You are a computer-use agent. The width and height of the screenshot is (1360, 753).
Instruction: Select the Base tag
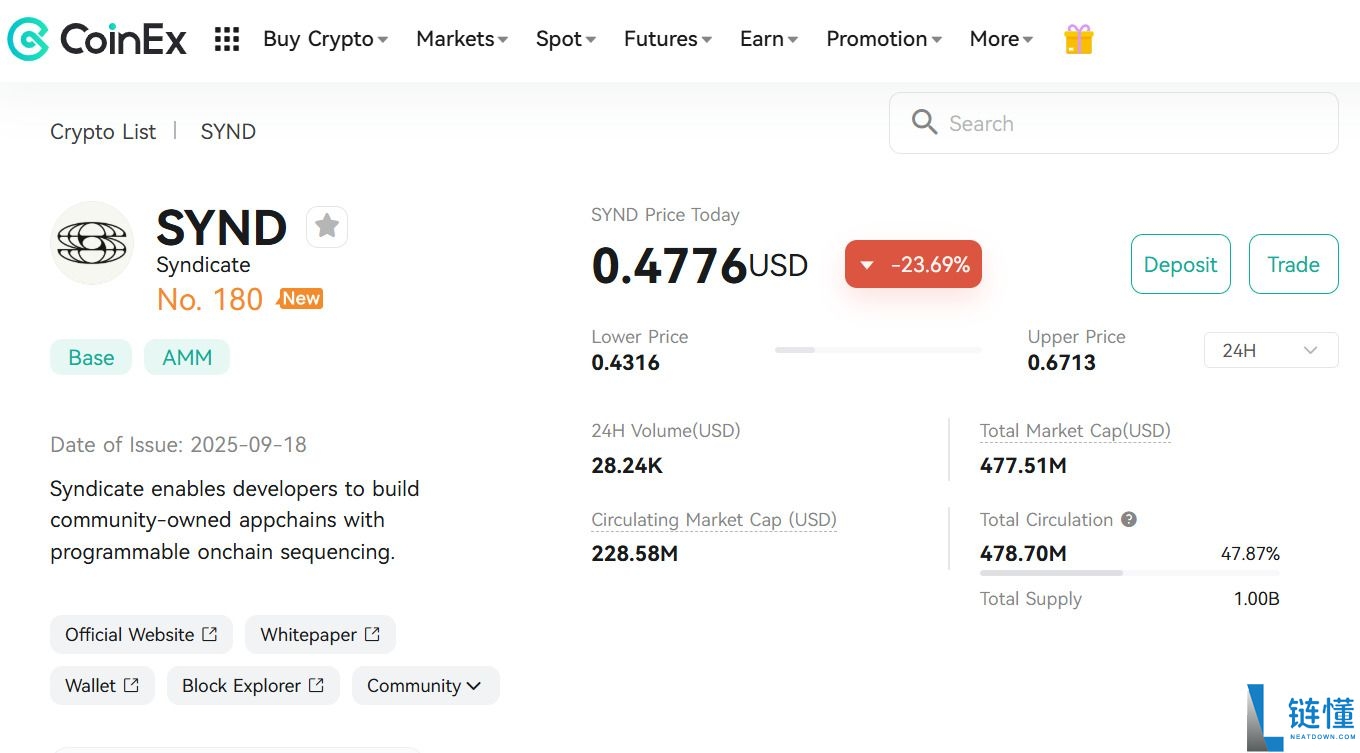pyautogui.click(x=91, y=357)
